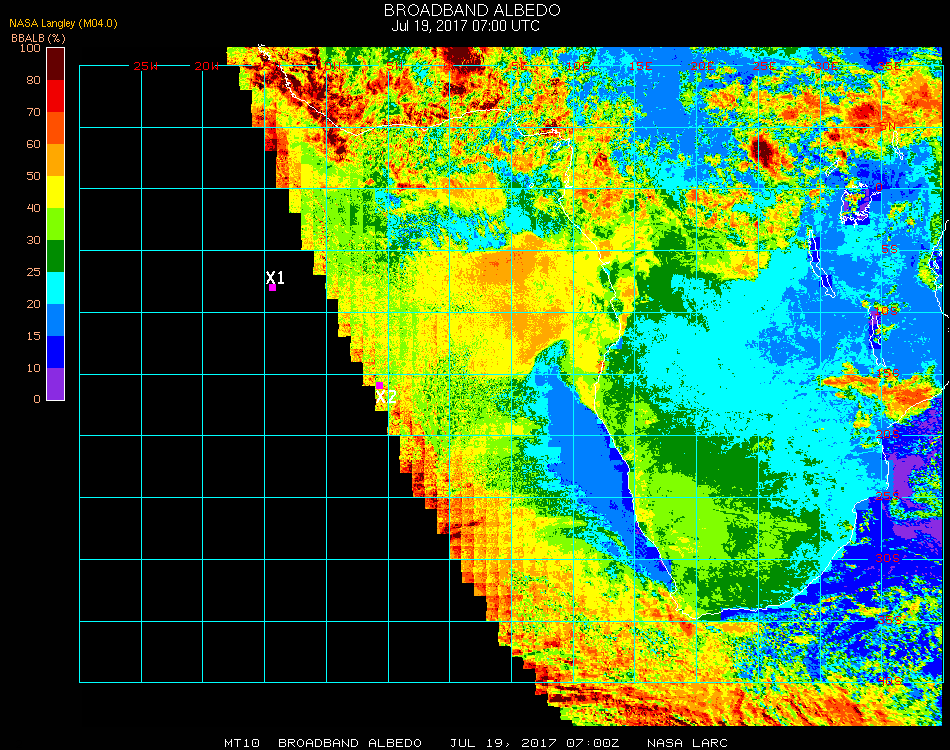This screenshot has height=750, width=950.
Task: Click the legend tick value '40'
Action: click(x=33, y=208)
